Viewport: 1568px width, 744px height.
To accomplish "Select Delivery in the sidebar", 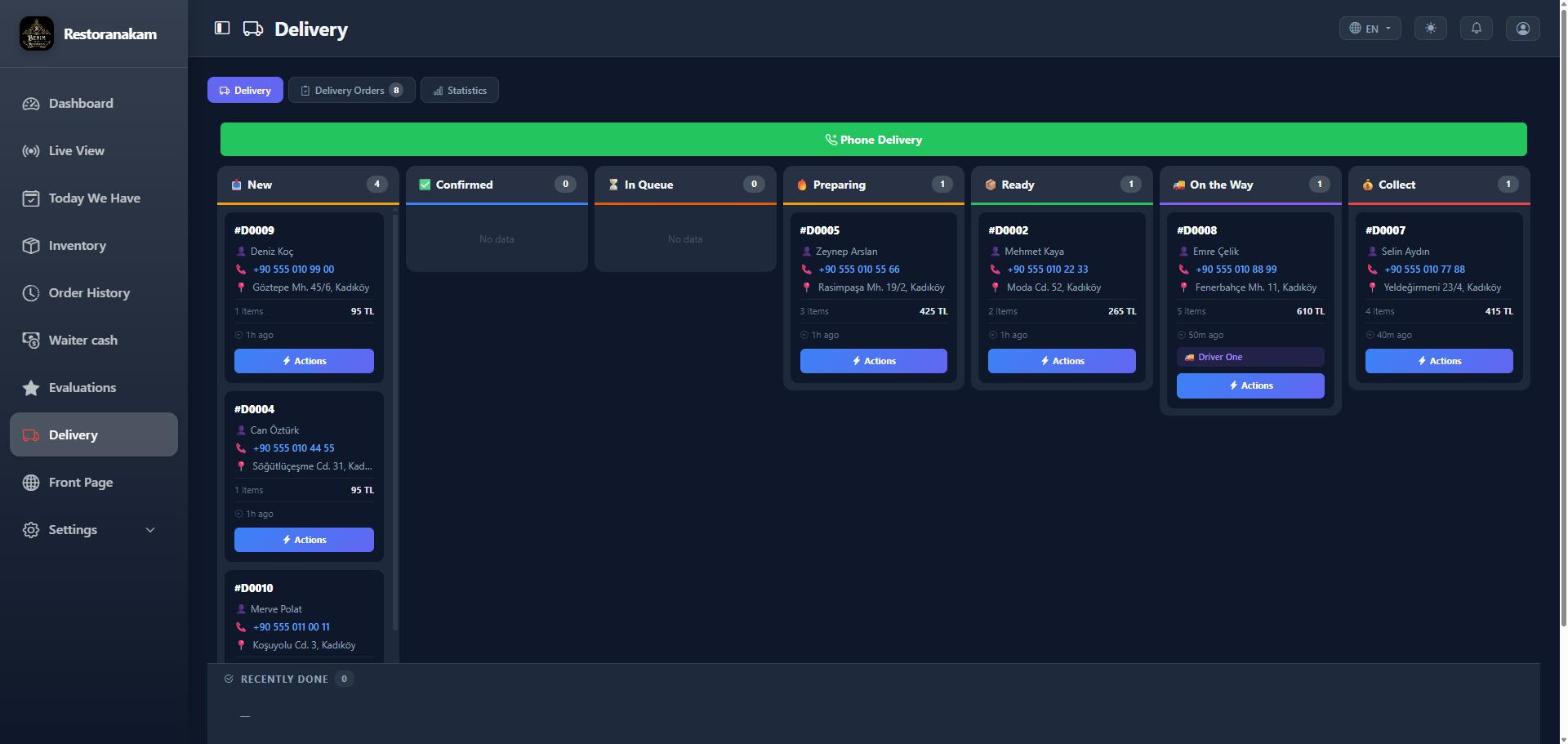I will (94, 435).
